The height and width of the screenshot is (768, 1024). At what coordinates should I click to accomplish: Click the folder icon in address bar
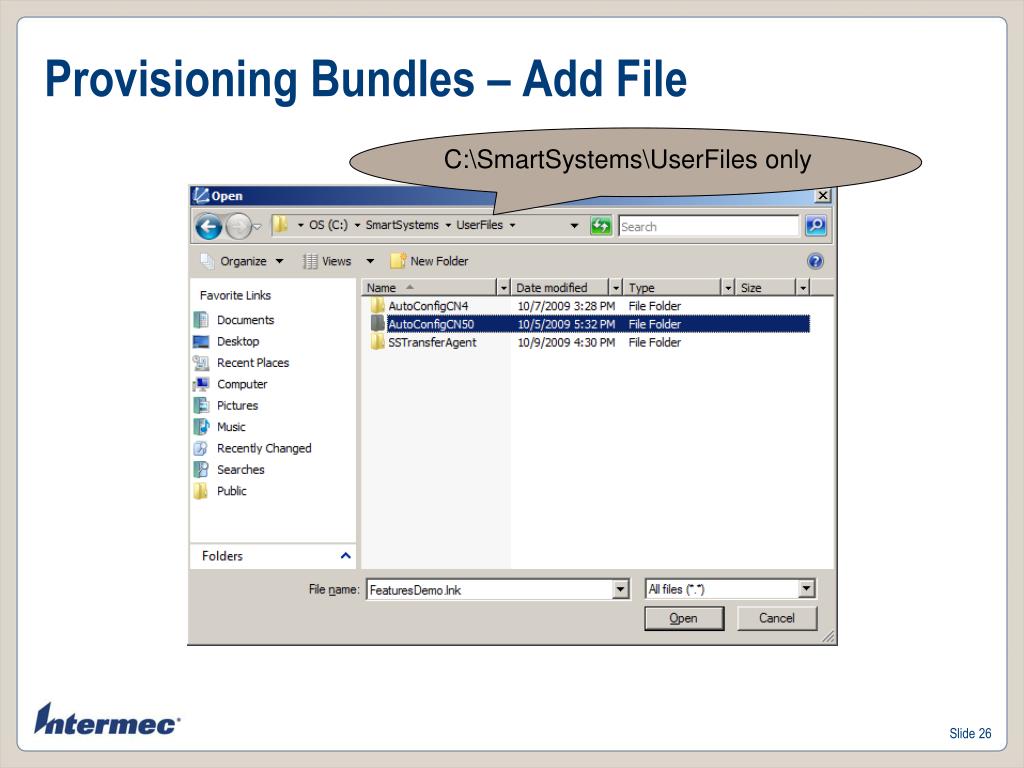280,225
